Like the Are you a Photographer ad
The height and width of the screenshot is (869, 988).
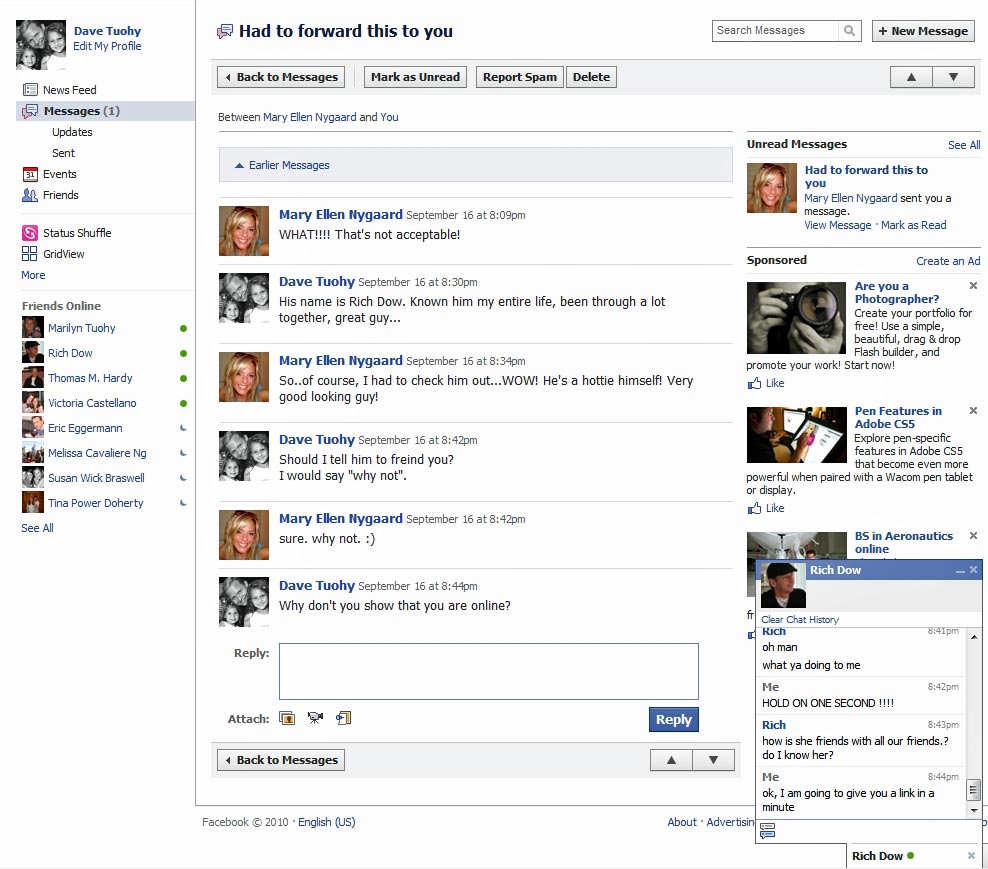click(x=766, y=383)
